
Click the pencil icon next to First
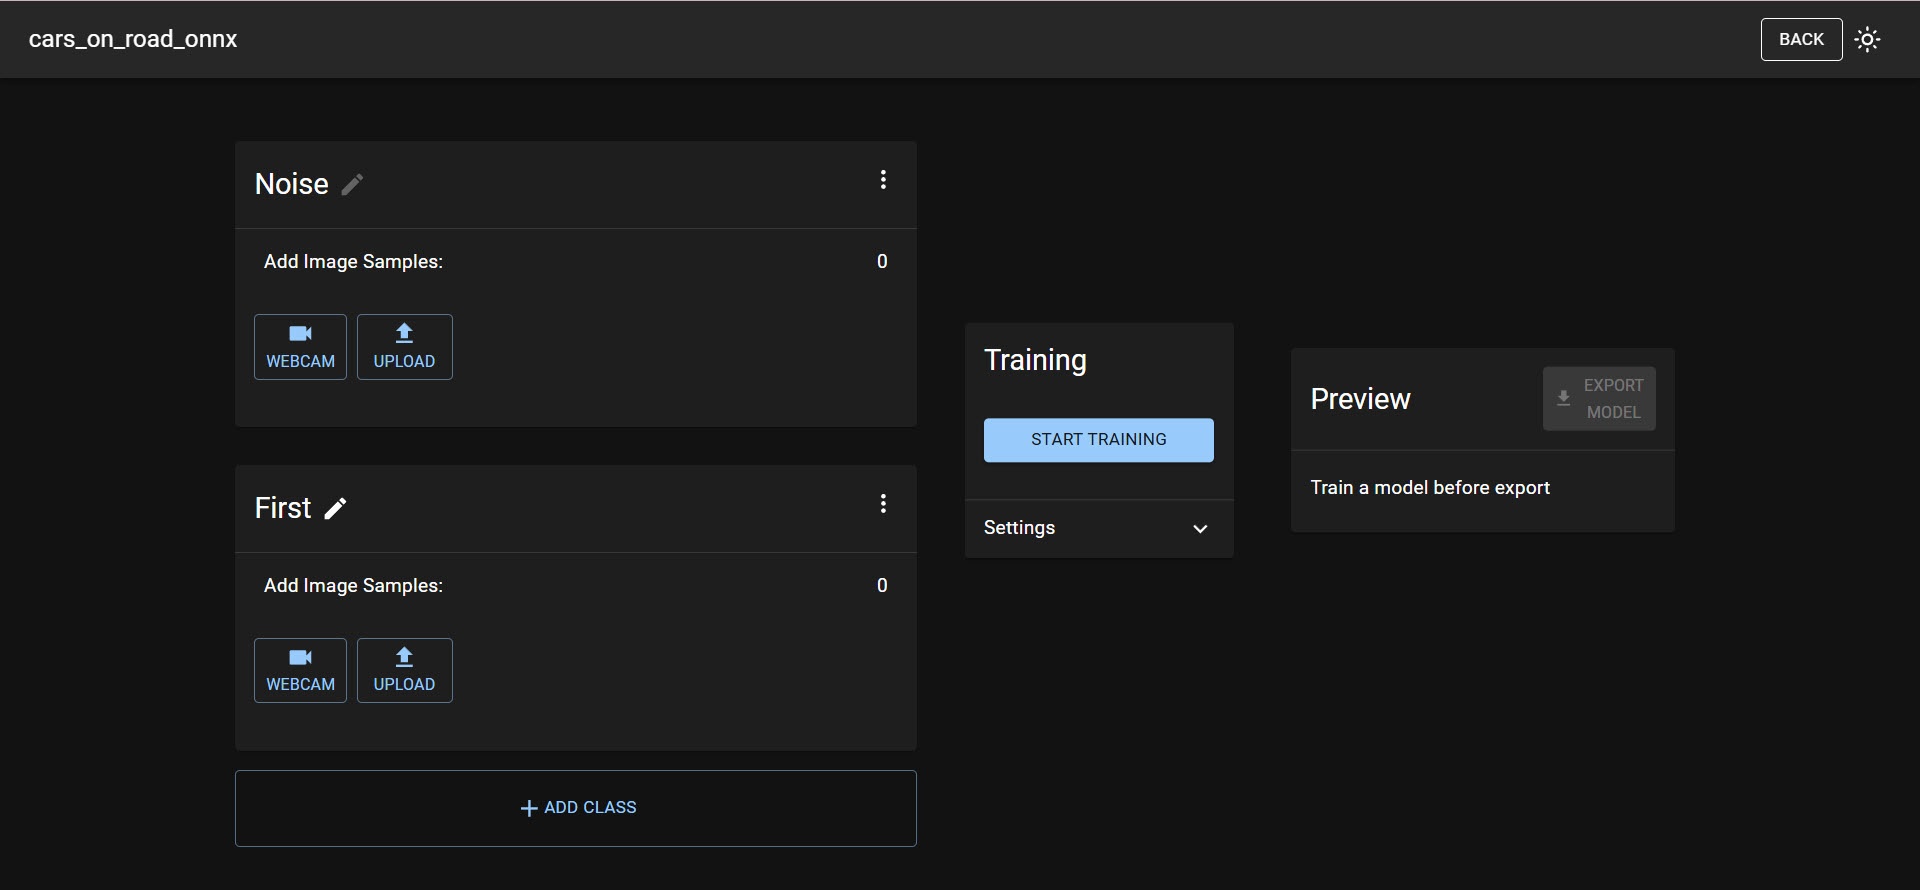336,509
